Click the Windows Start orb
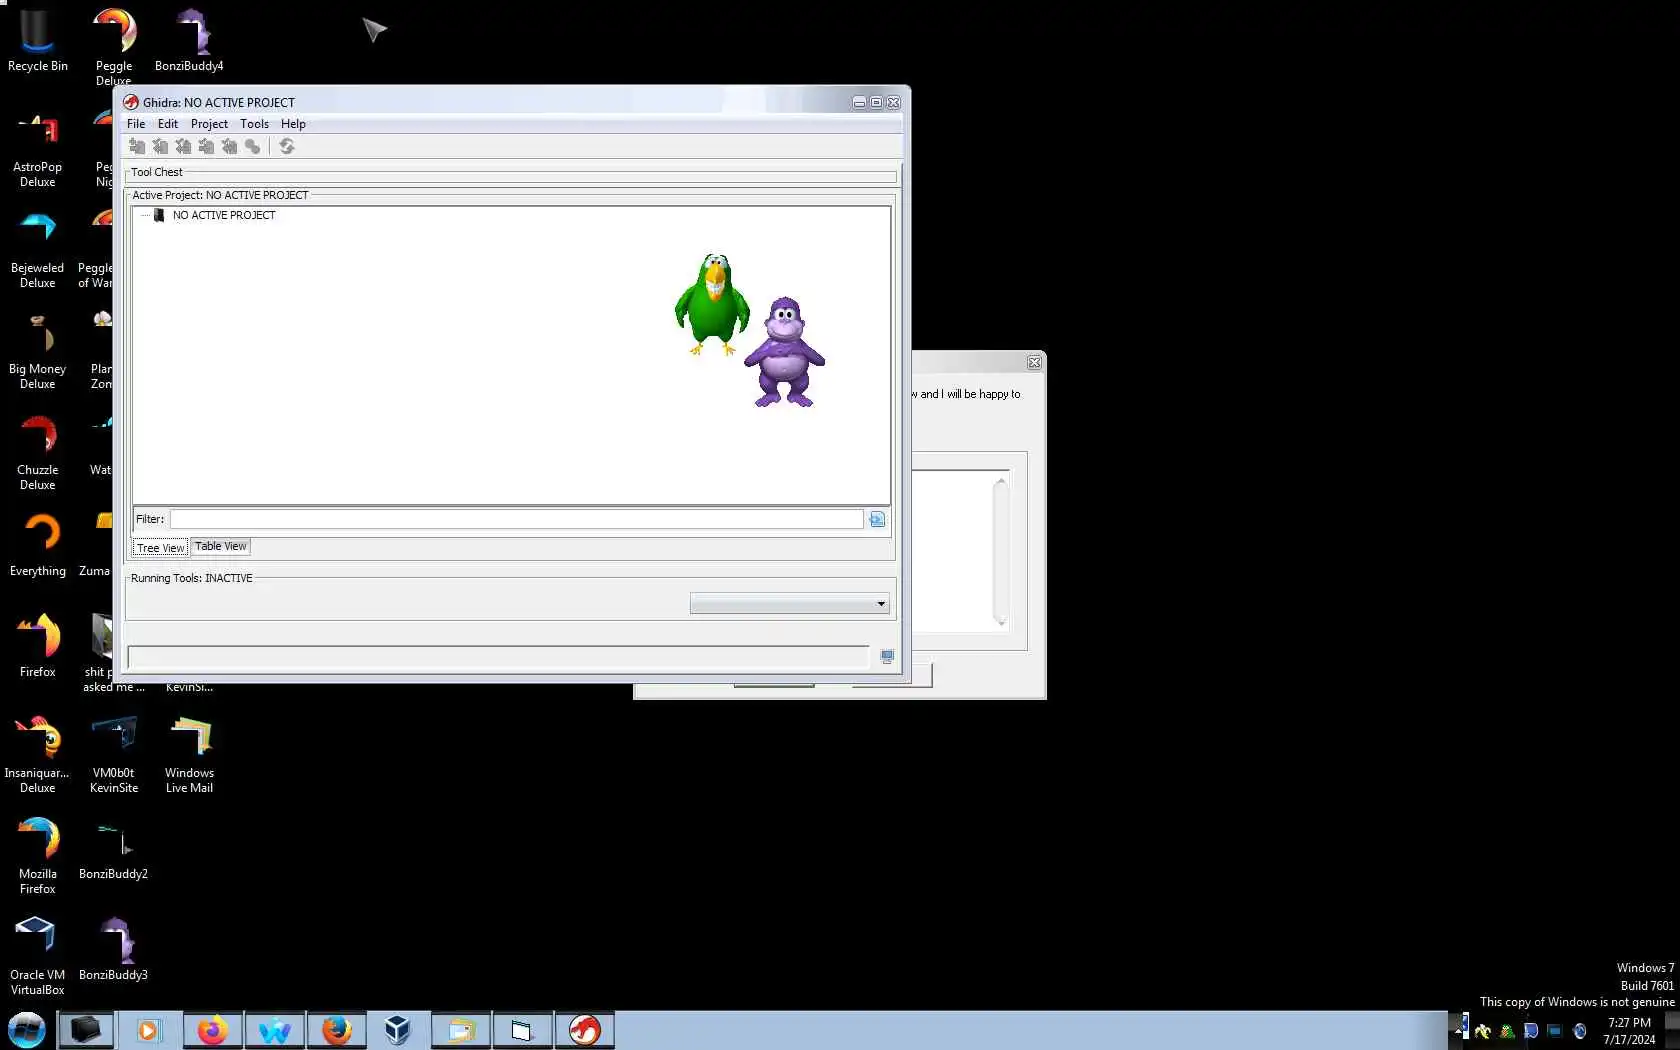This screenshot has width=1680, height=1050. tap(27, 1030)
